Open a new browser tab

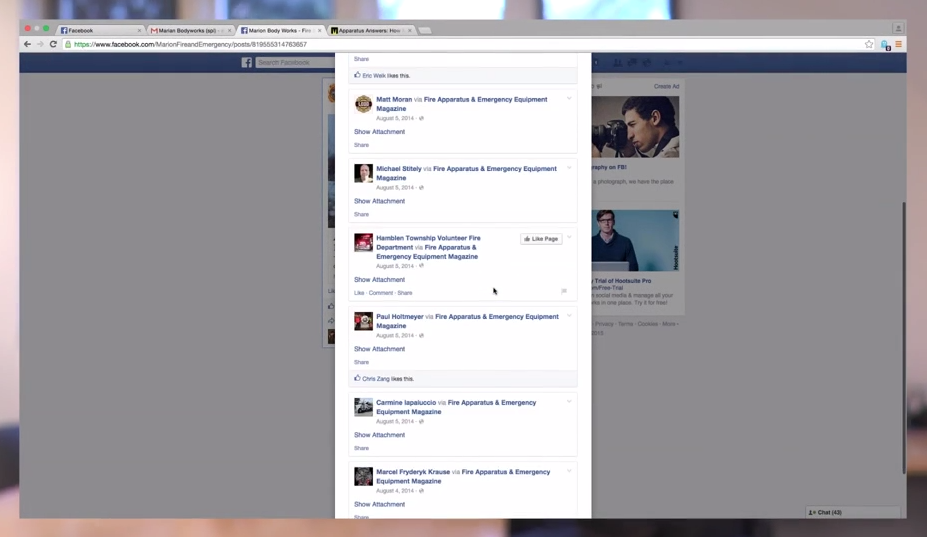coord(424,30)
